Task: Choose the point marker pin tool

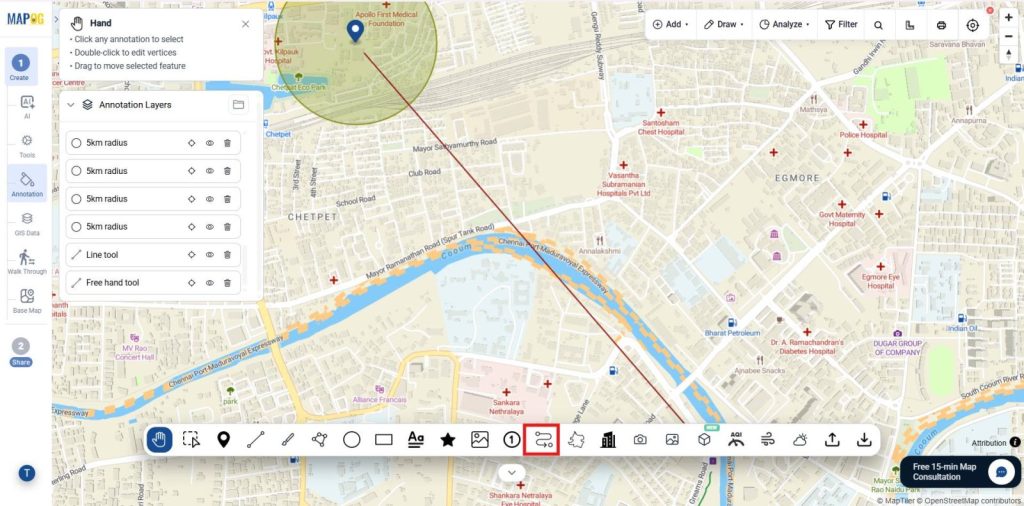Action: click(x=223, y=439)
